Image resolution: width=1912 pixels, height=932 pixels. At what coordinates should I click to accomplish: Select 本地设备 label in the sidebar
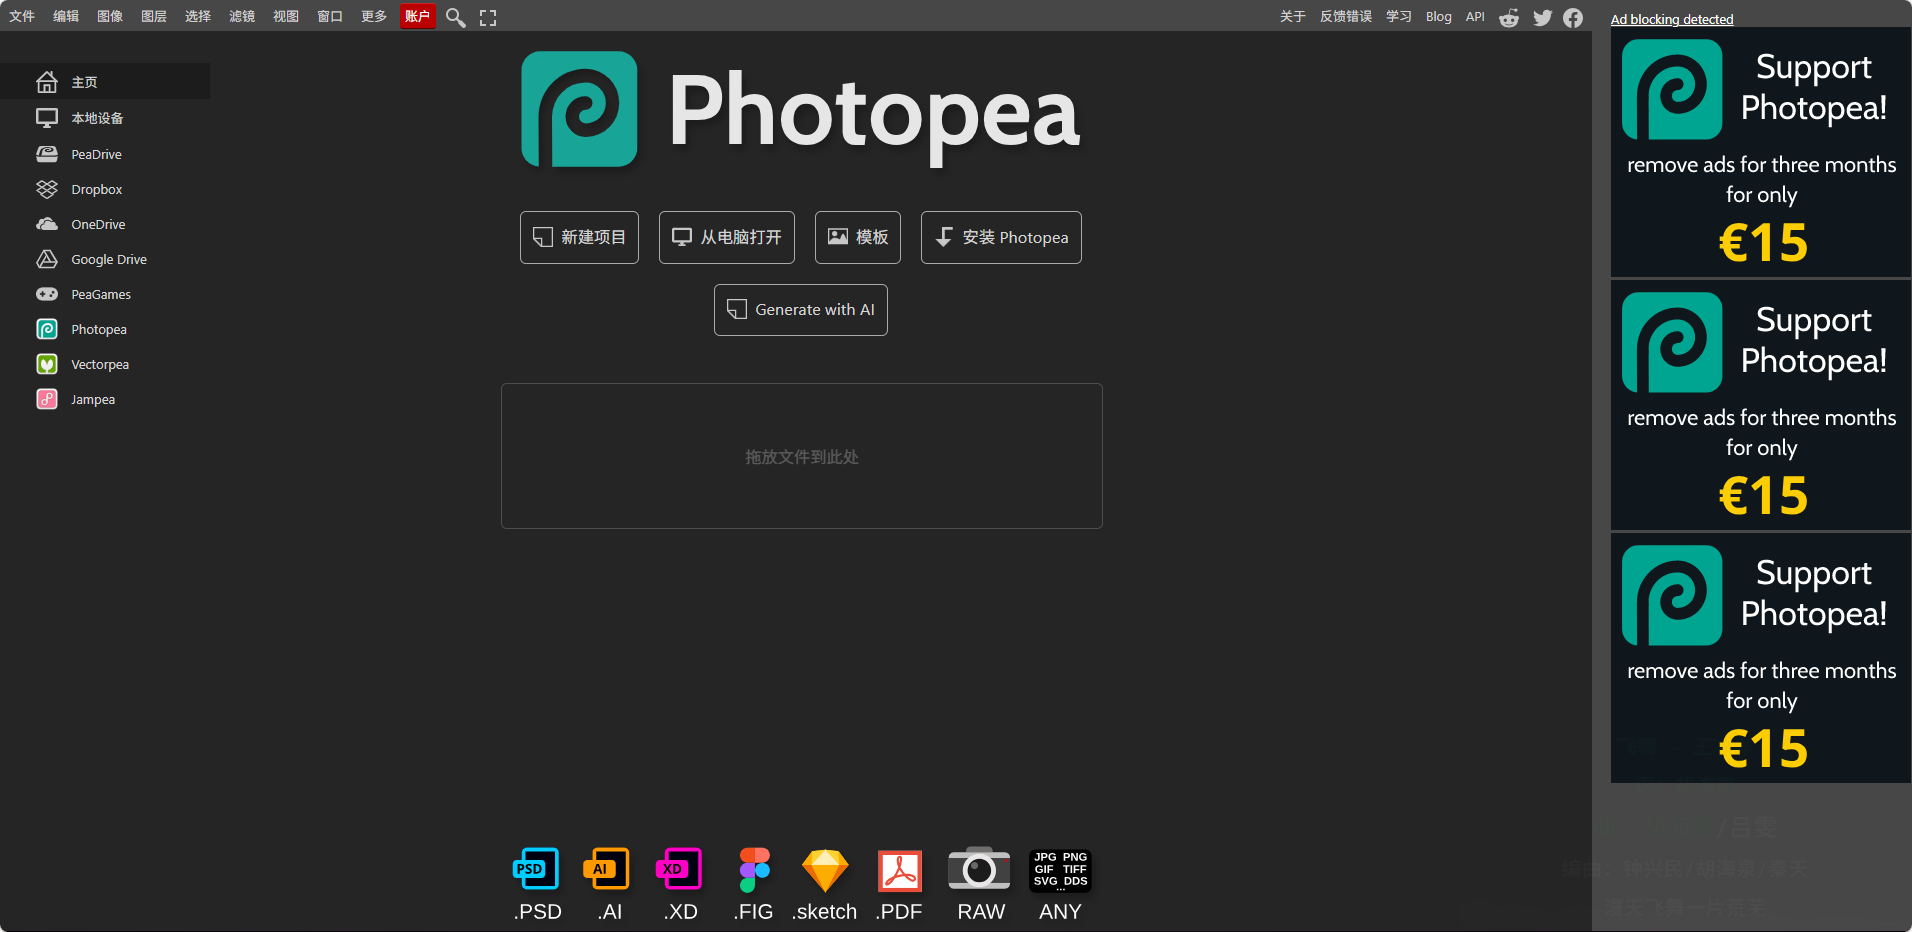(97, 118)
